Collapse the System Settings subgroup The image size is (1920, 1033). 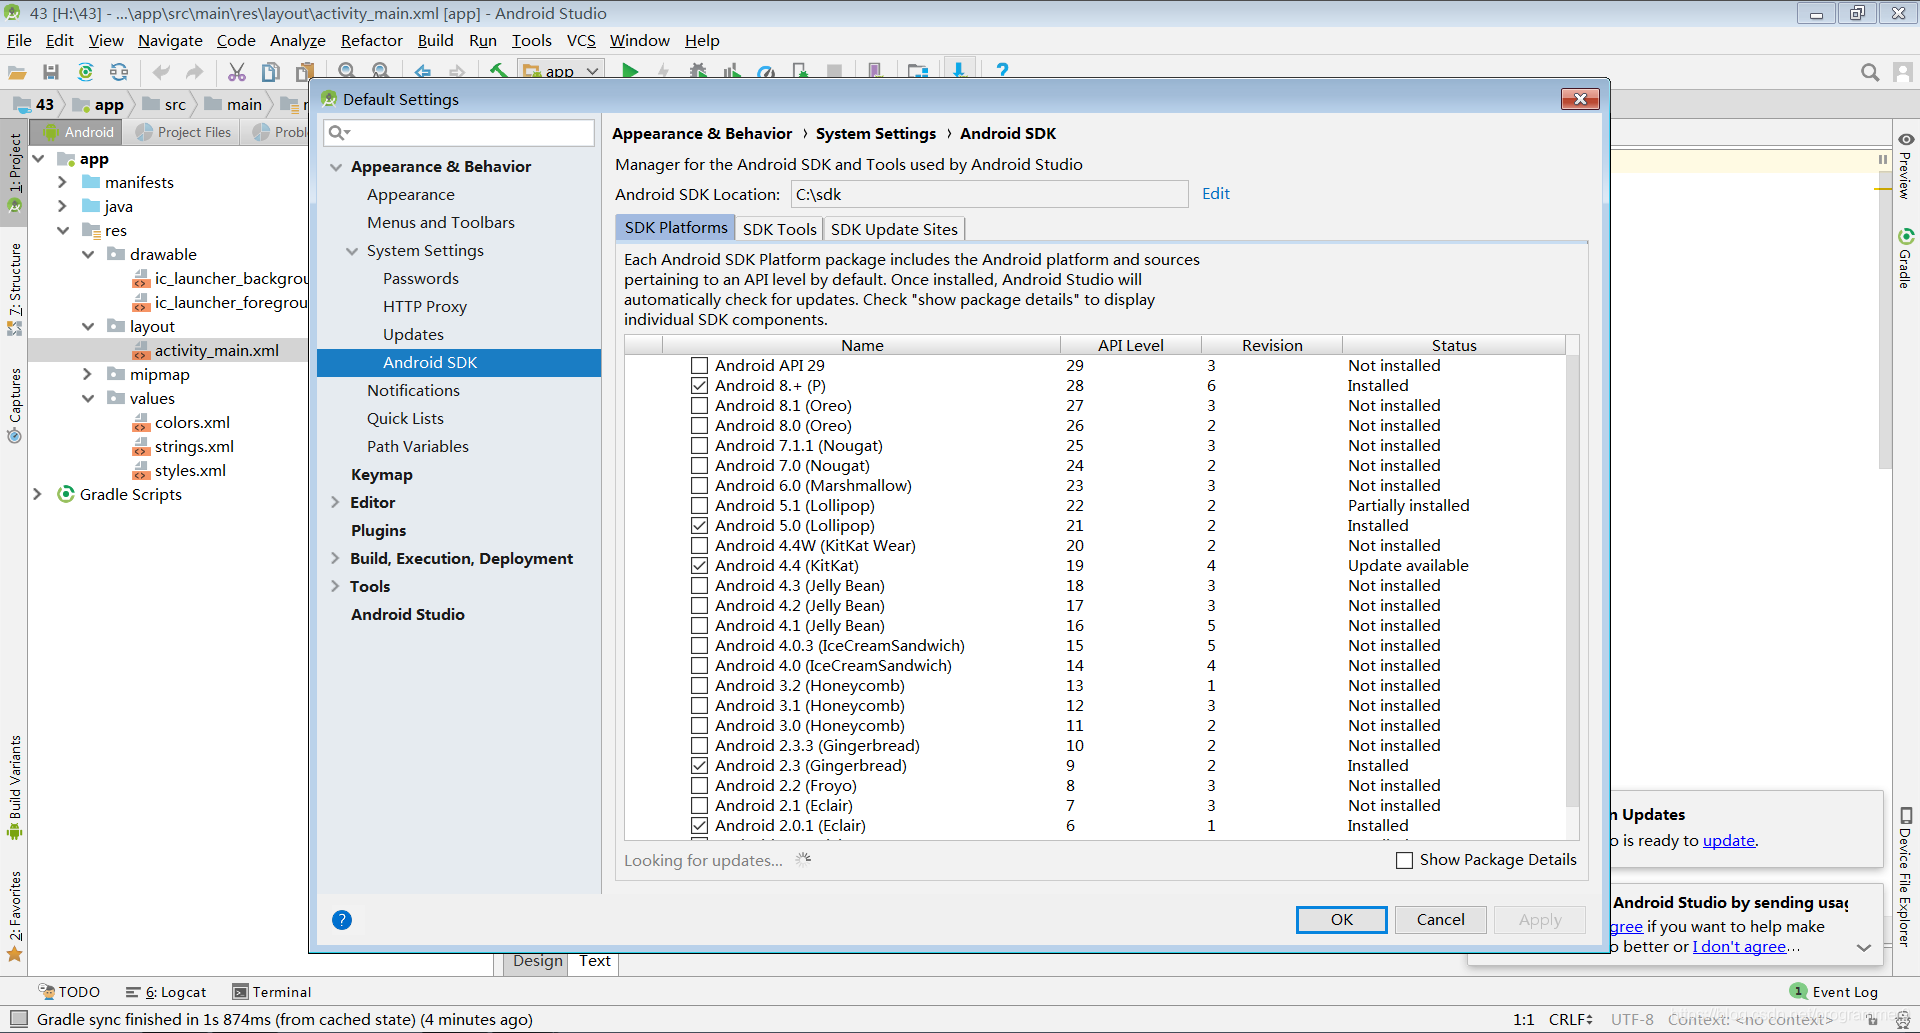[x=352, y=251]
